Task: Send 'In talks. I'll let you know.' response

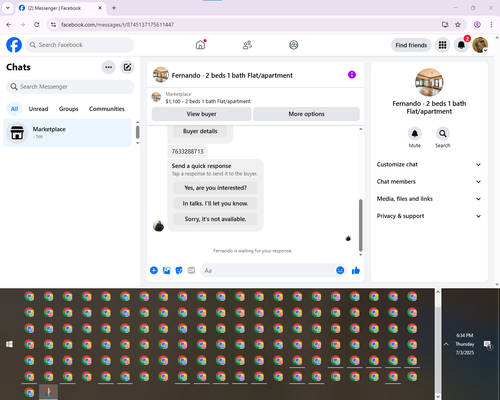Action: pyautogui.click(x=215, y=203)
